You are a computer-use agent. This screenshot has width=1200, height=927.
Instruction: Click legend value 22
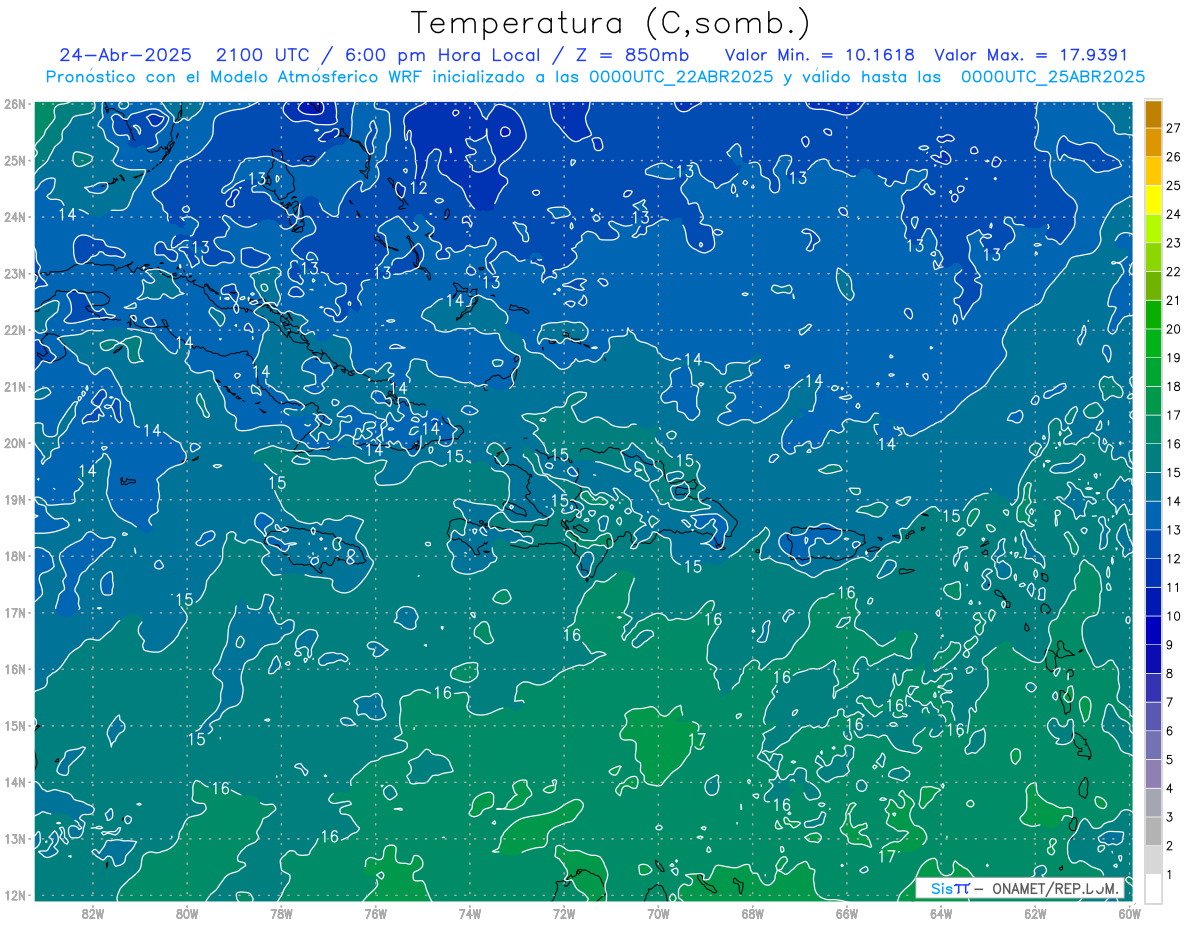click(x=1174, y=272)
